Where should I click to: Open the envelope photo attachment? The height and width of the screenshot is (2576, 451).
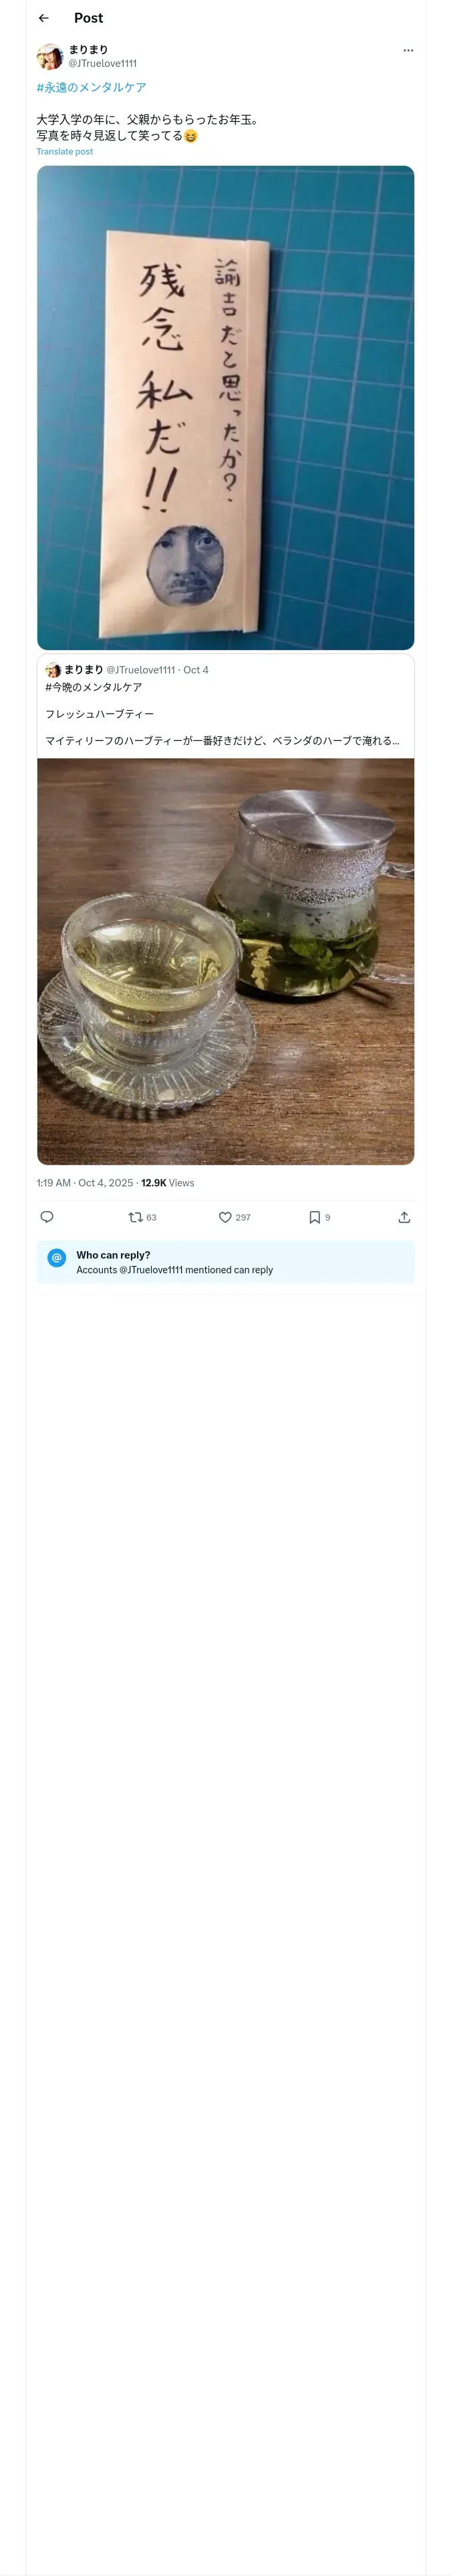pyautogui.click(x=225, y=407)
